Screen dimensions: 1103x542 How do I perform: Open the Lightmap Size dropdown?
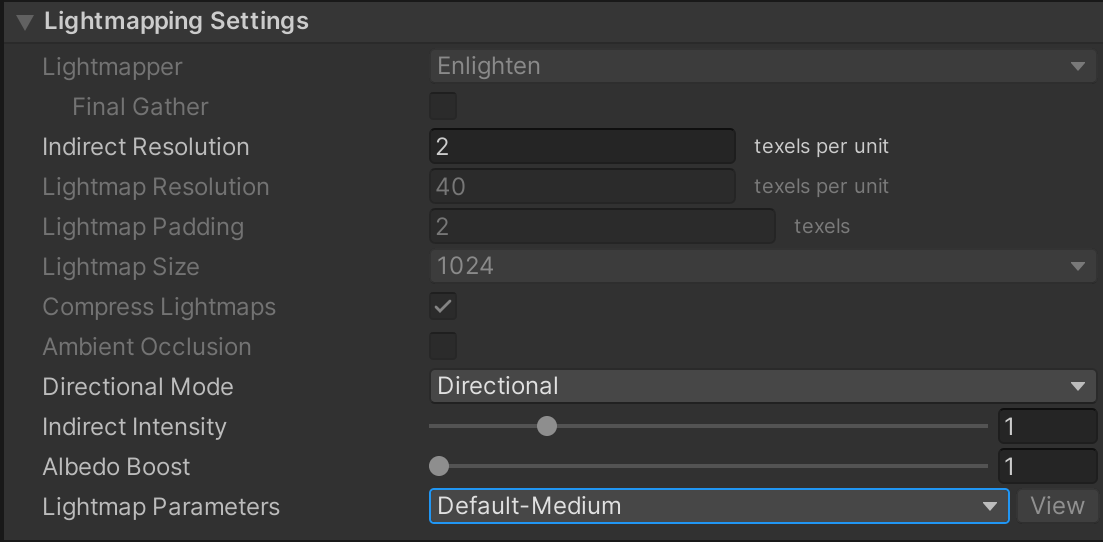(762, 267)
